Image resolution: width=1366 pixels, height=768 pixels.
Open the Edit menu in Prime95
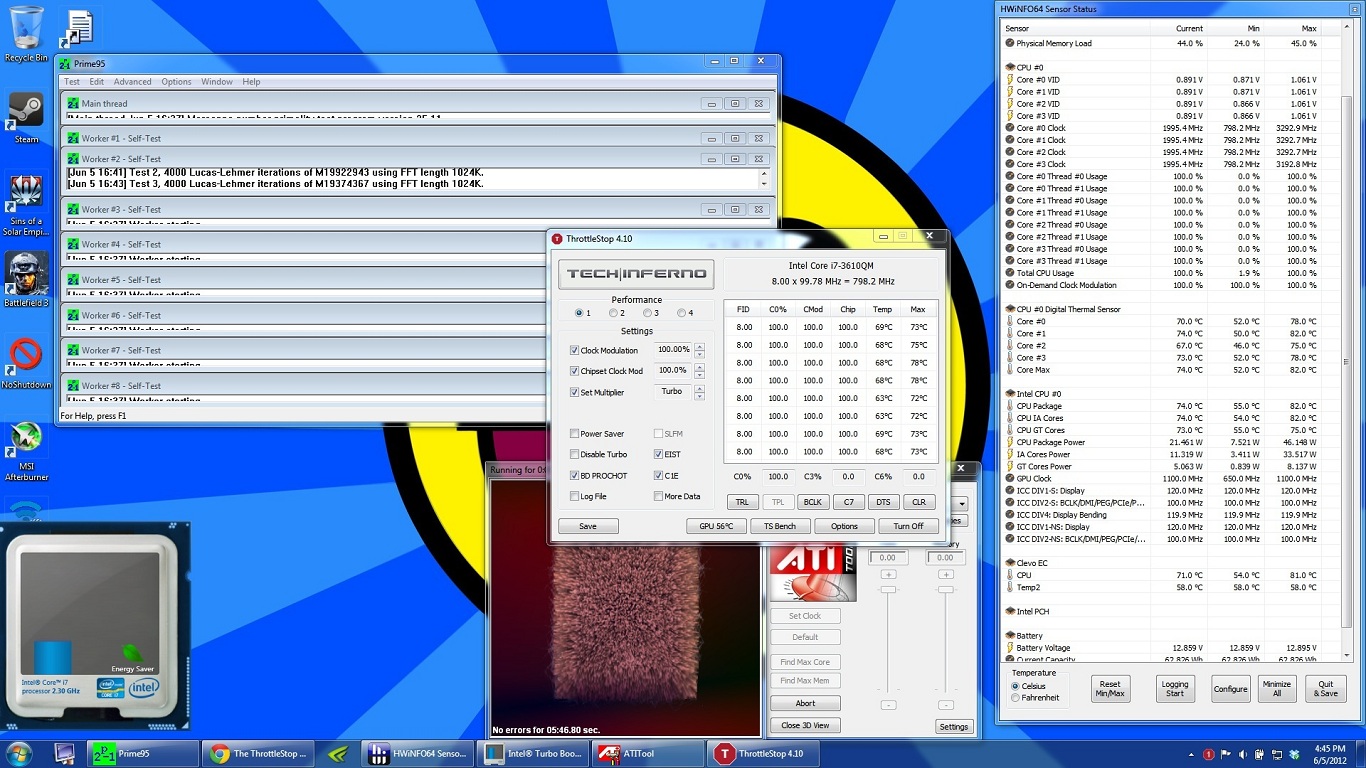[96, 82]
